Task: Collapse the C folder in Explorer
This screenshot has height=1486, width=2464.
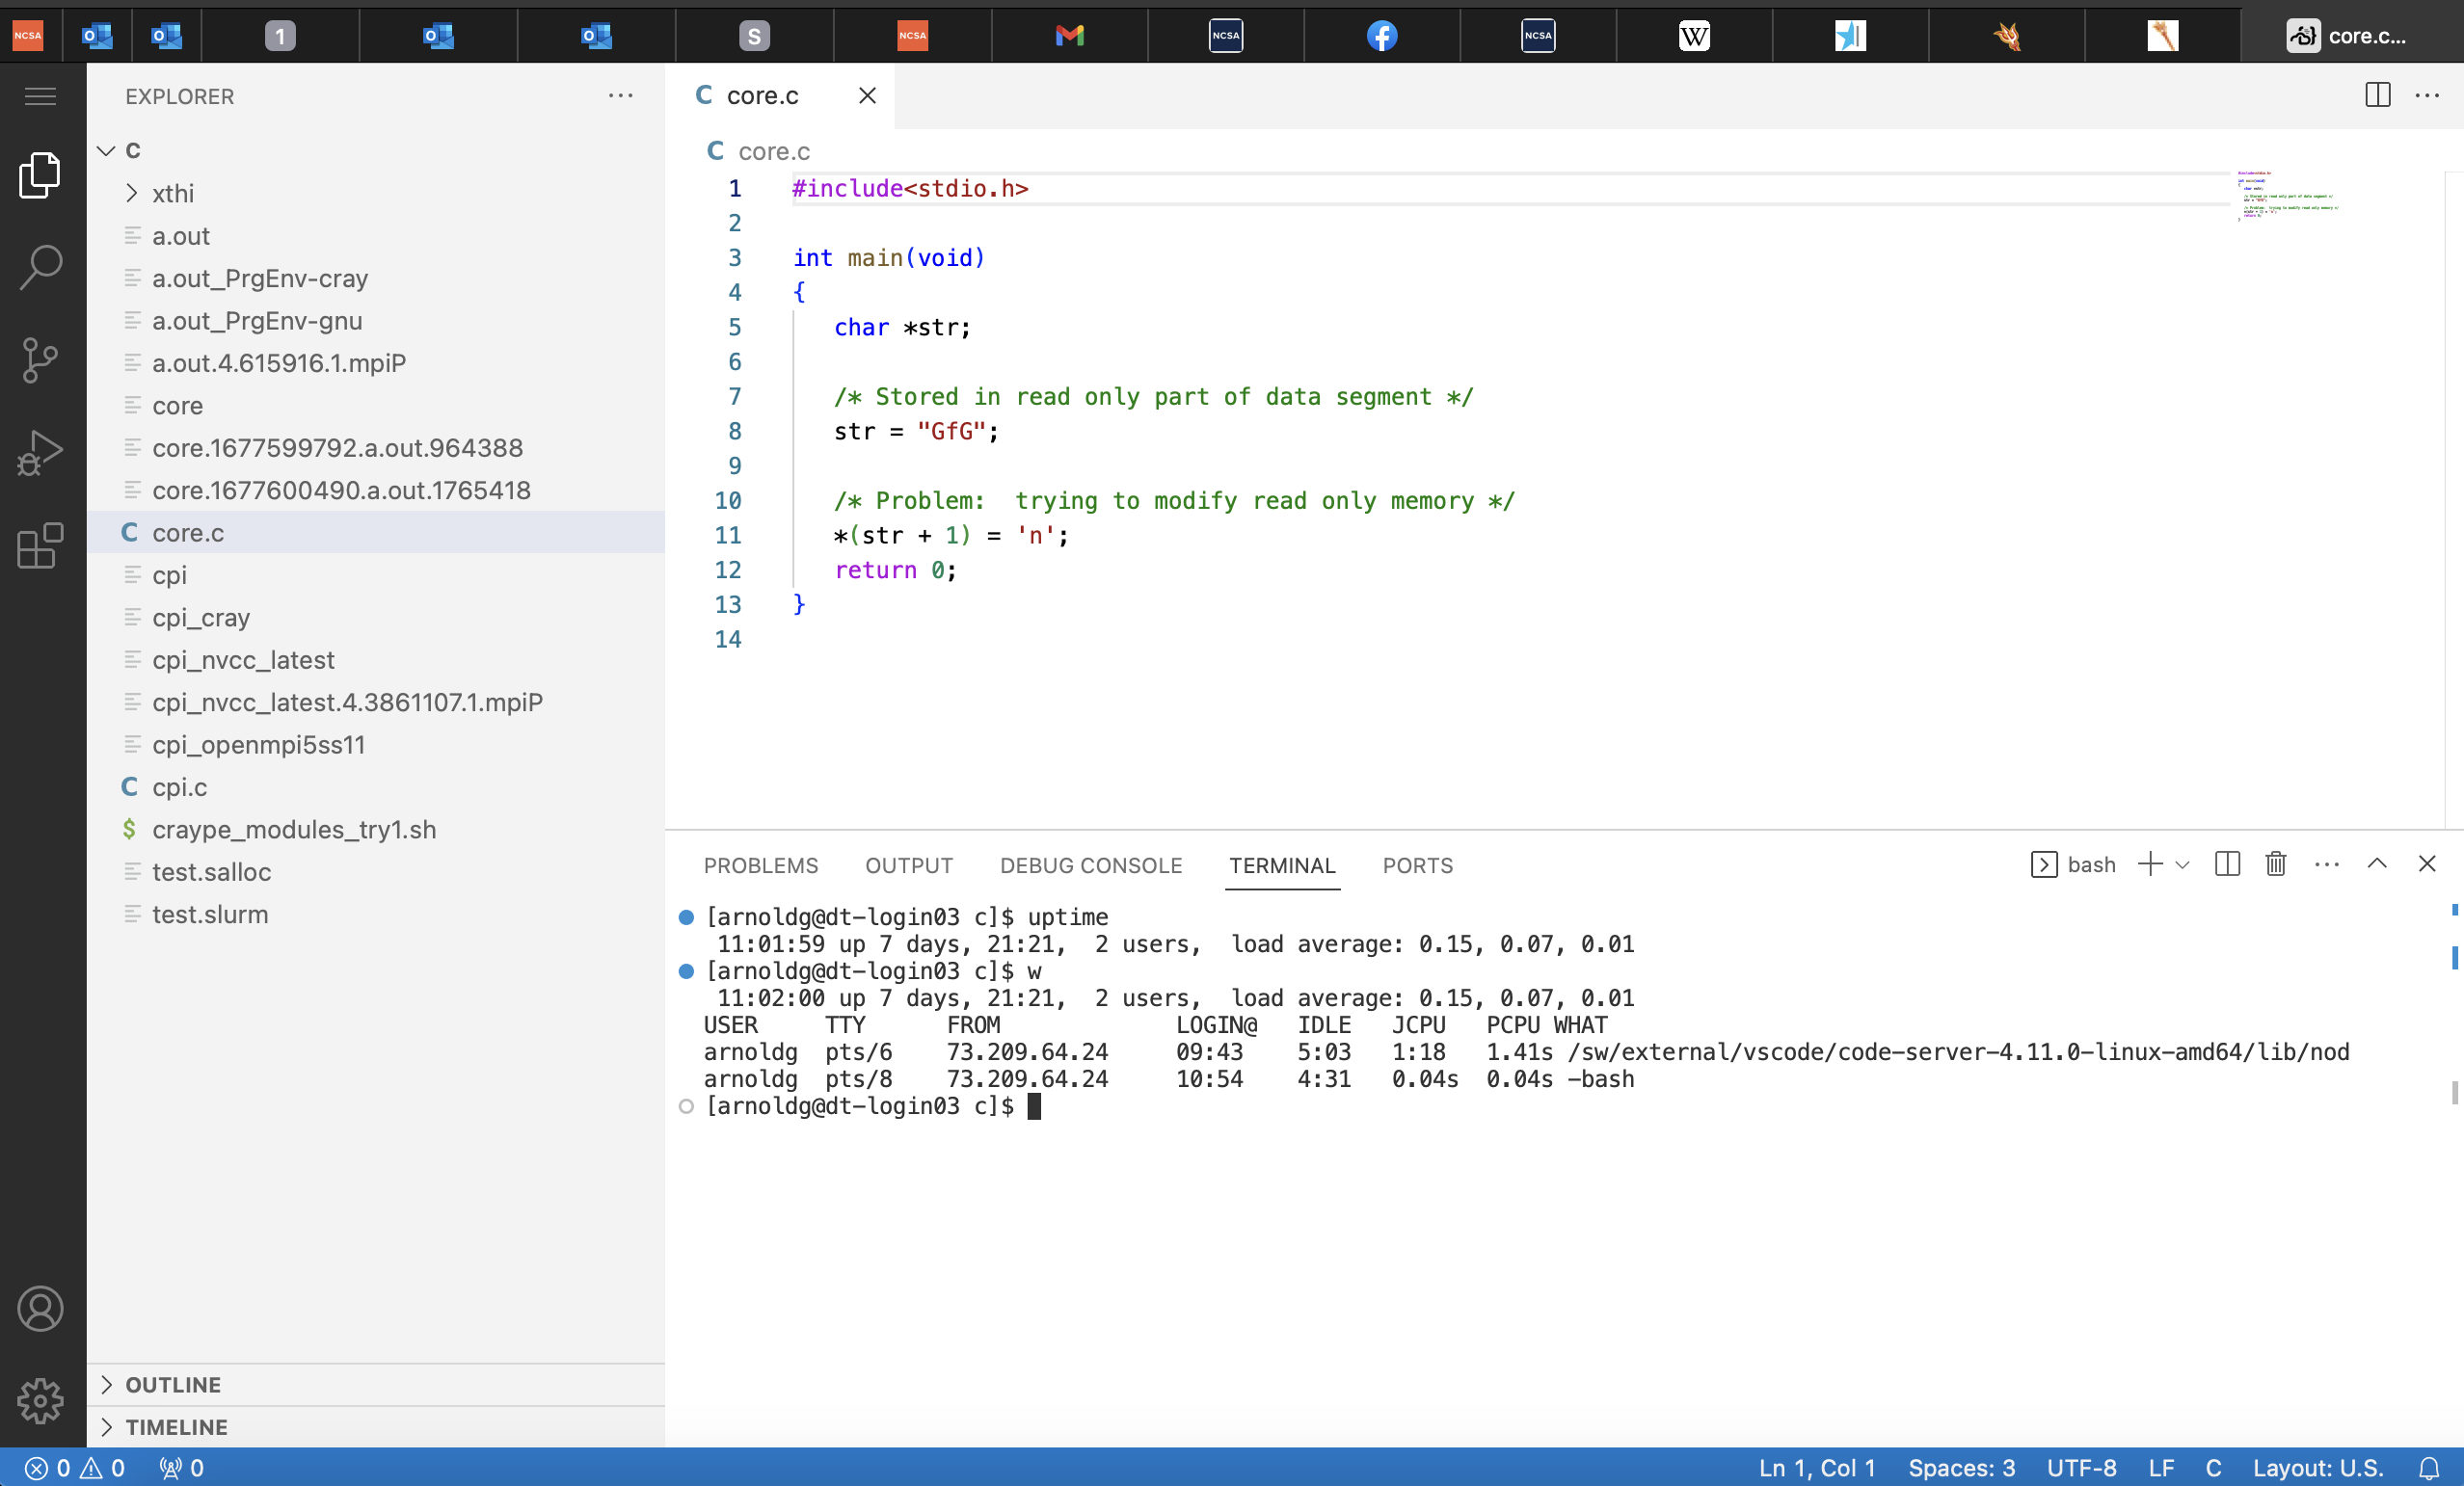Action: 106,150
